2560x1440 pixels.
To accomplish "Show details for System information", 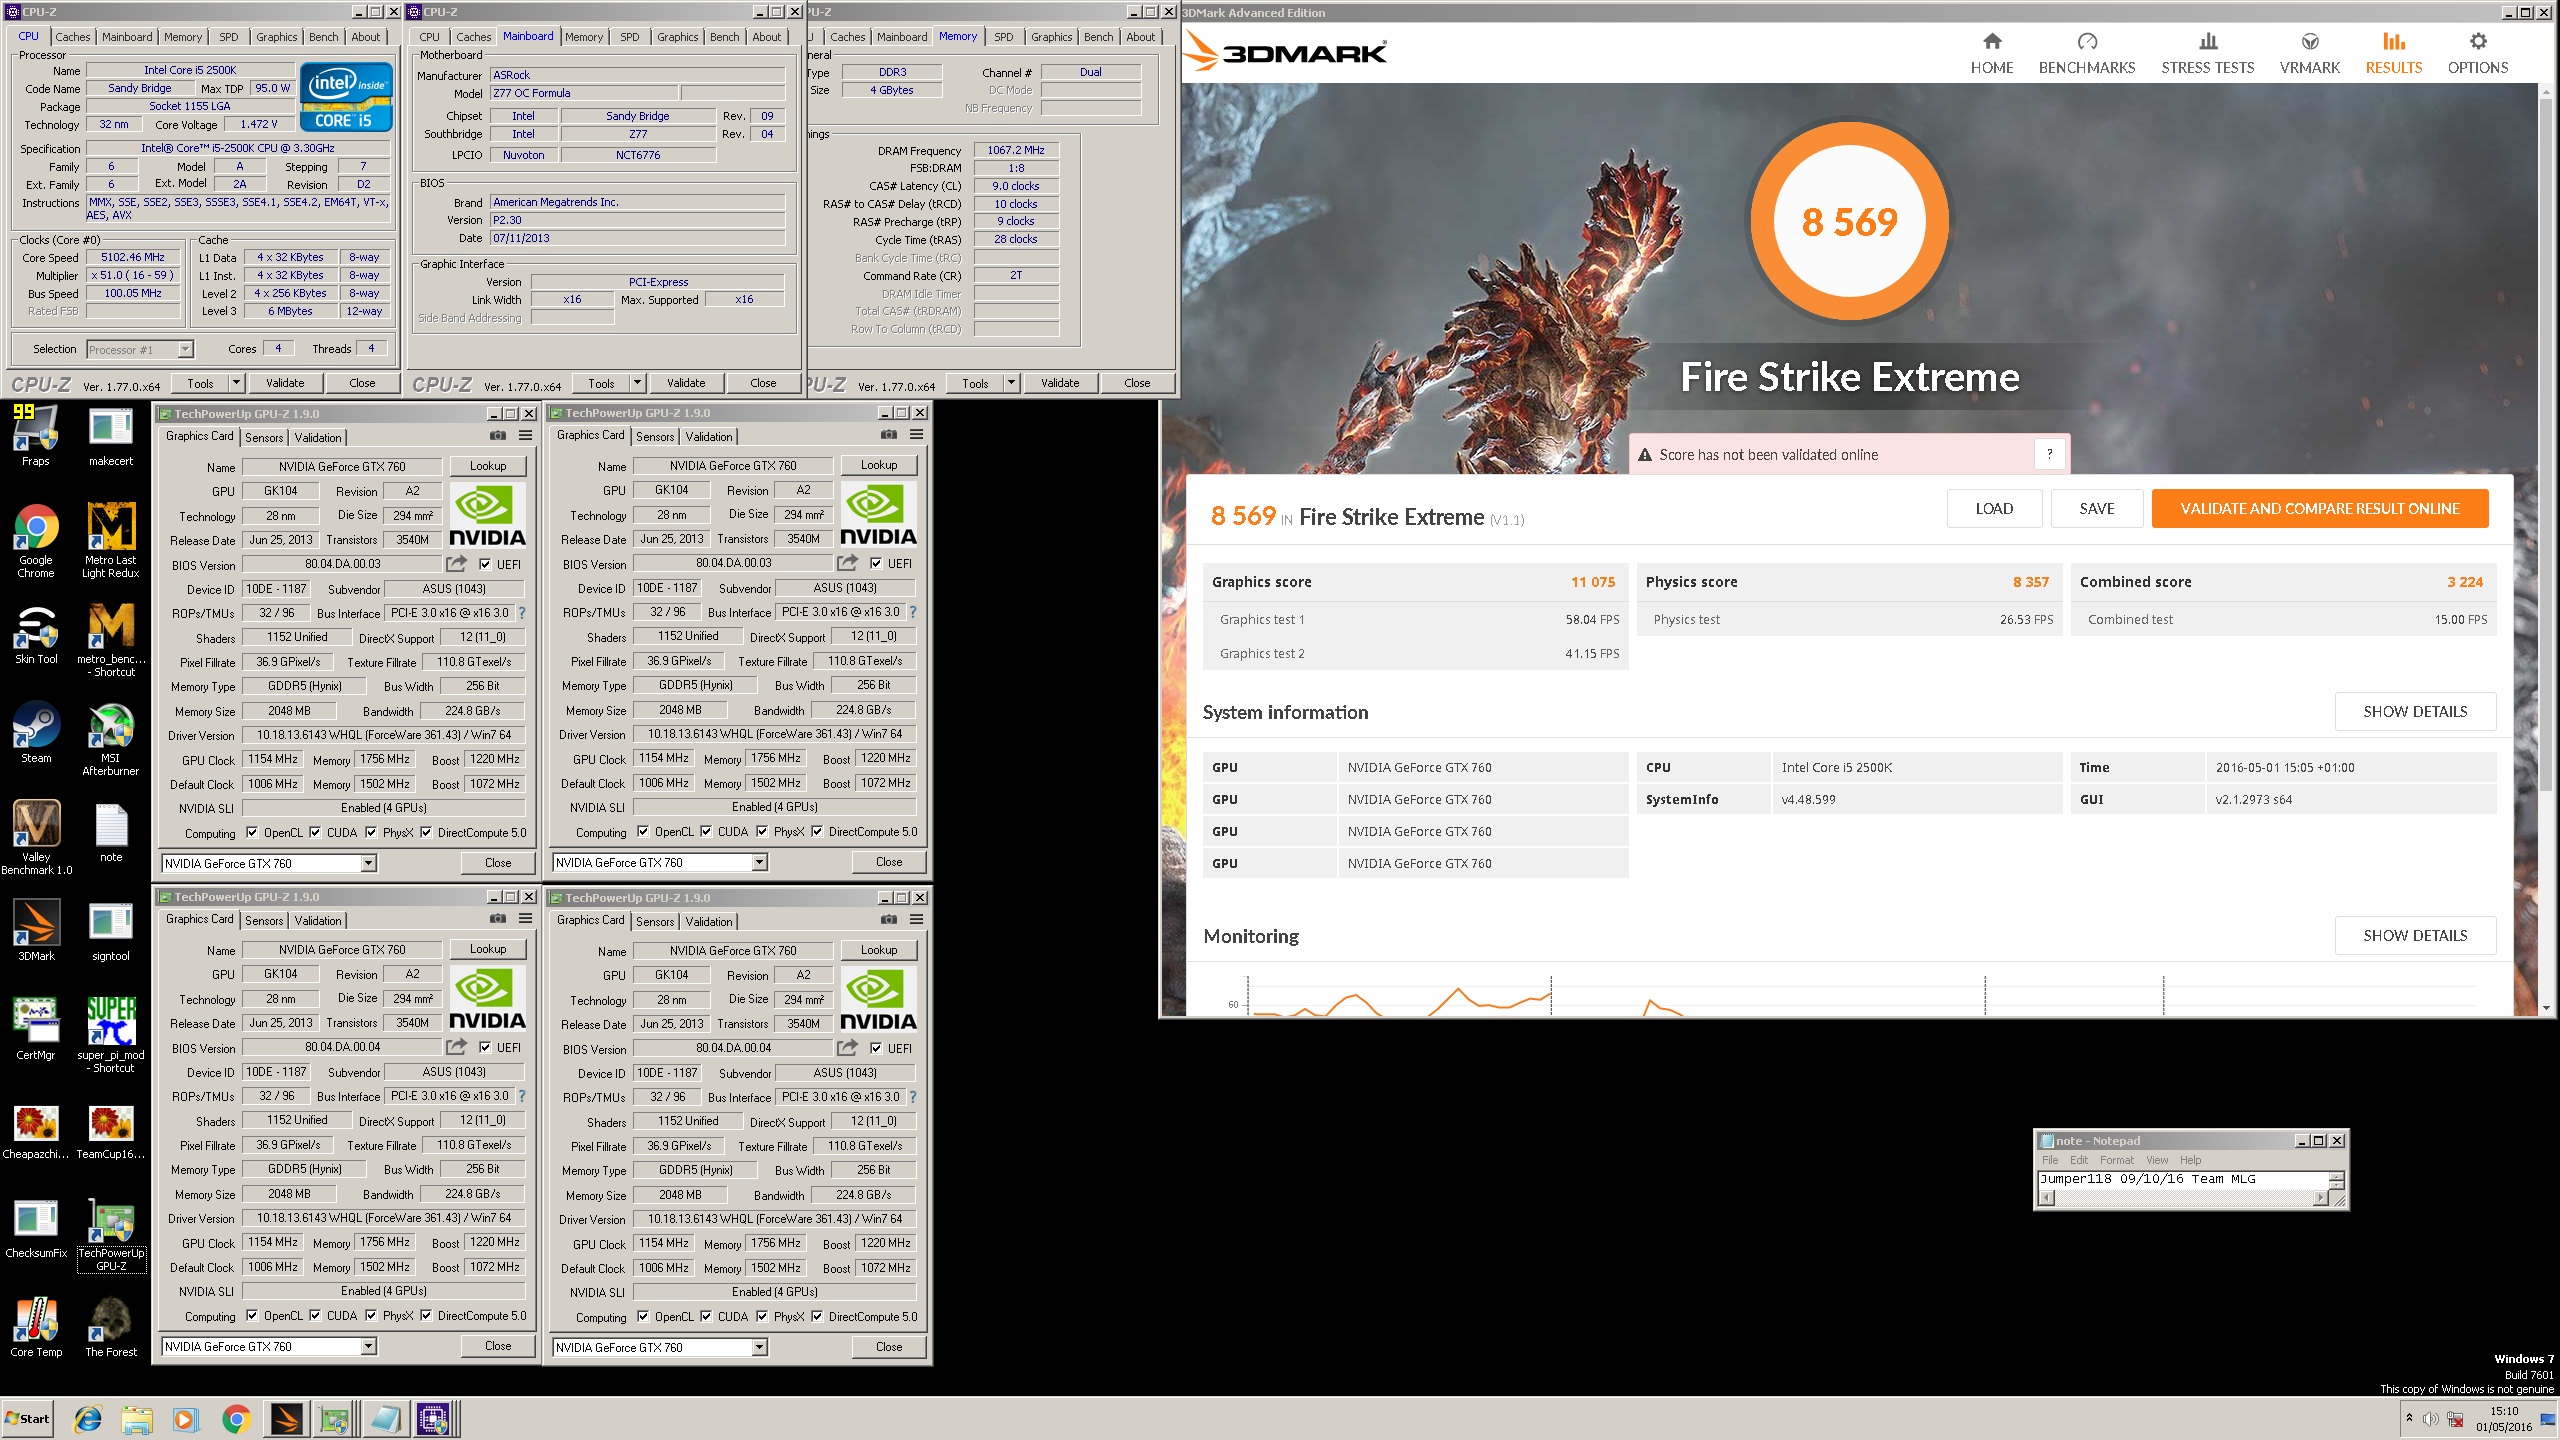I will click(x=2415, y=712).
